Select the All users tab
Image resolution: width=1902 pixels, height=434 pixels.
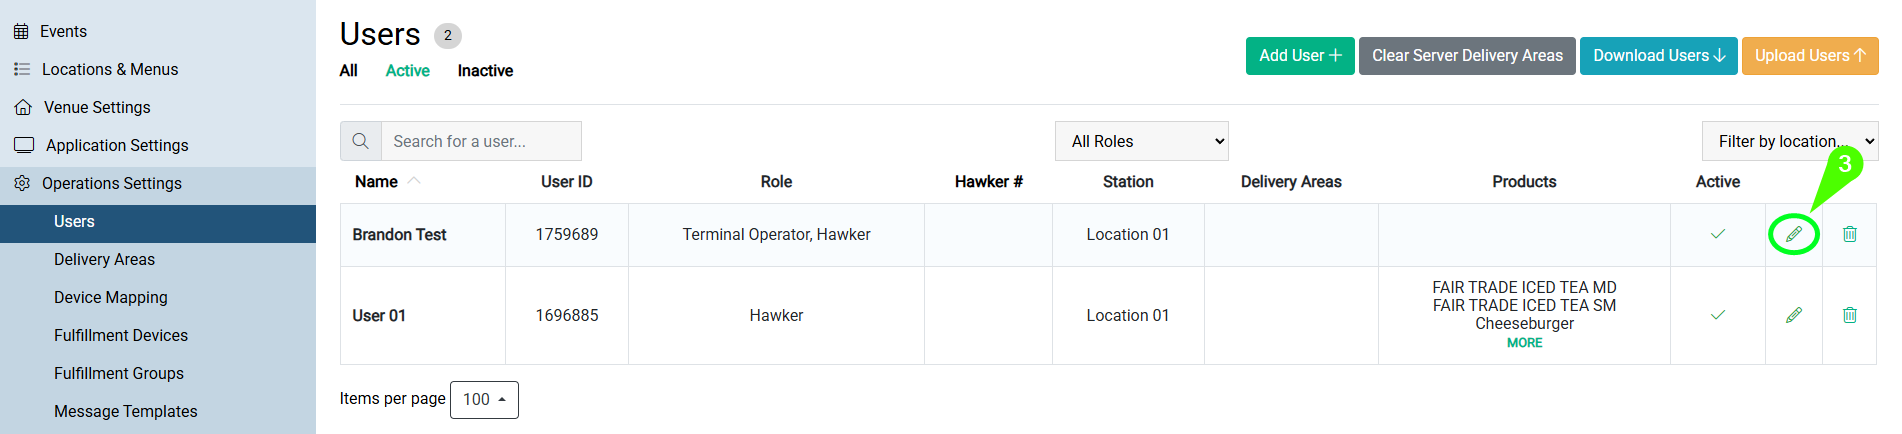click(348, 71)
